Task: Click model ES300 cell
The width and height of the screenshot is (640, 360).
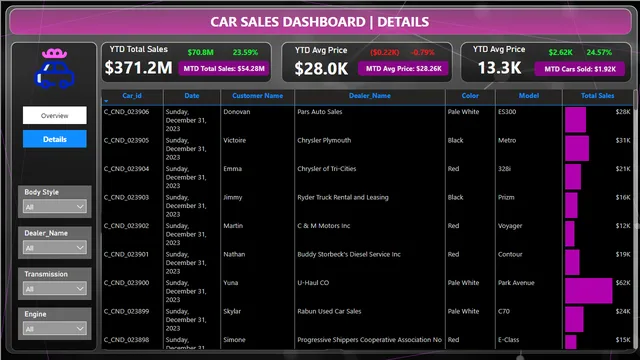Action: click(507, 112)
